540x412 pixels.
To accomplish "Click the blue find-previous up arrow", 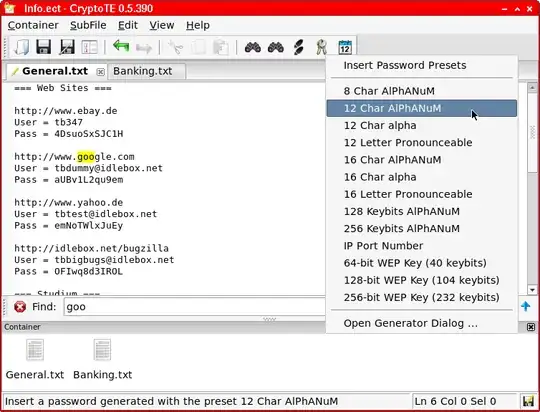I will click(526, 306).
